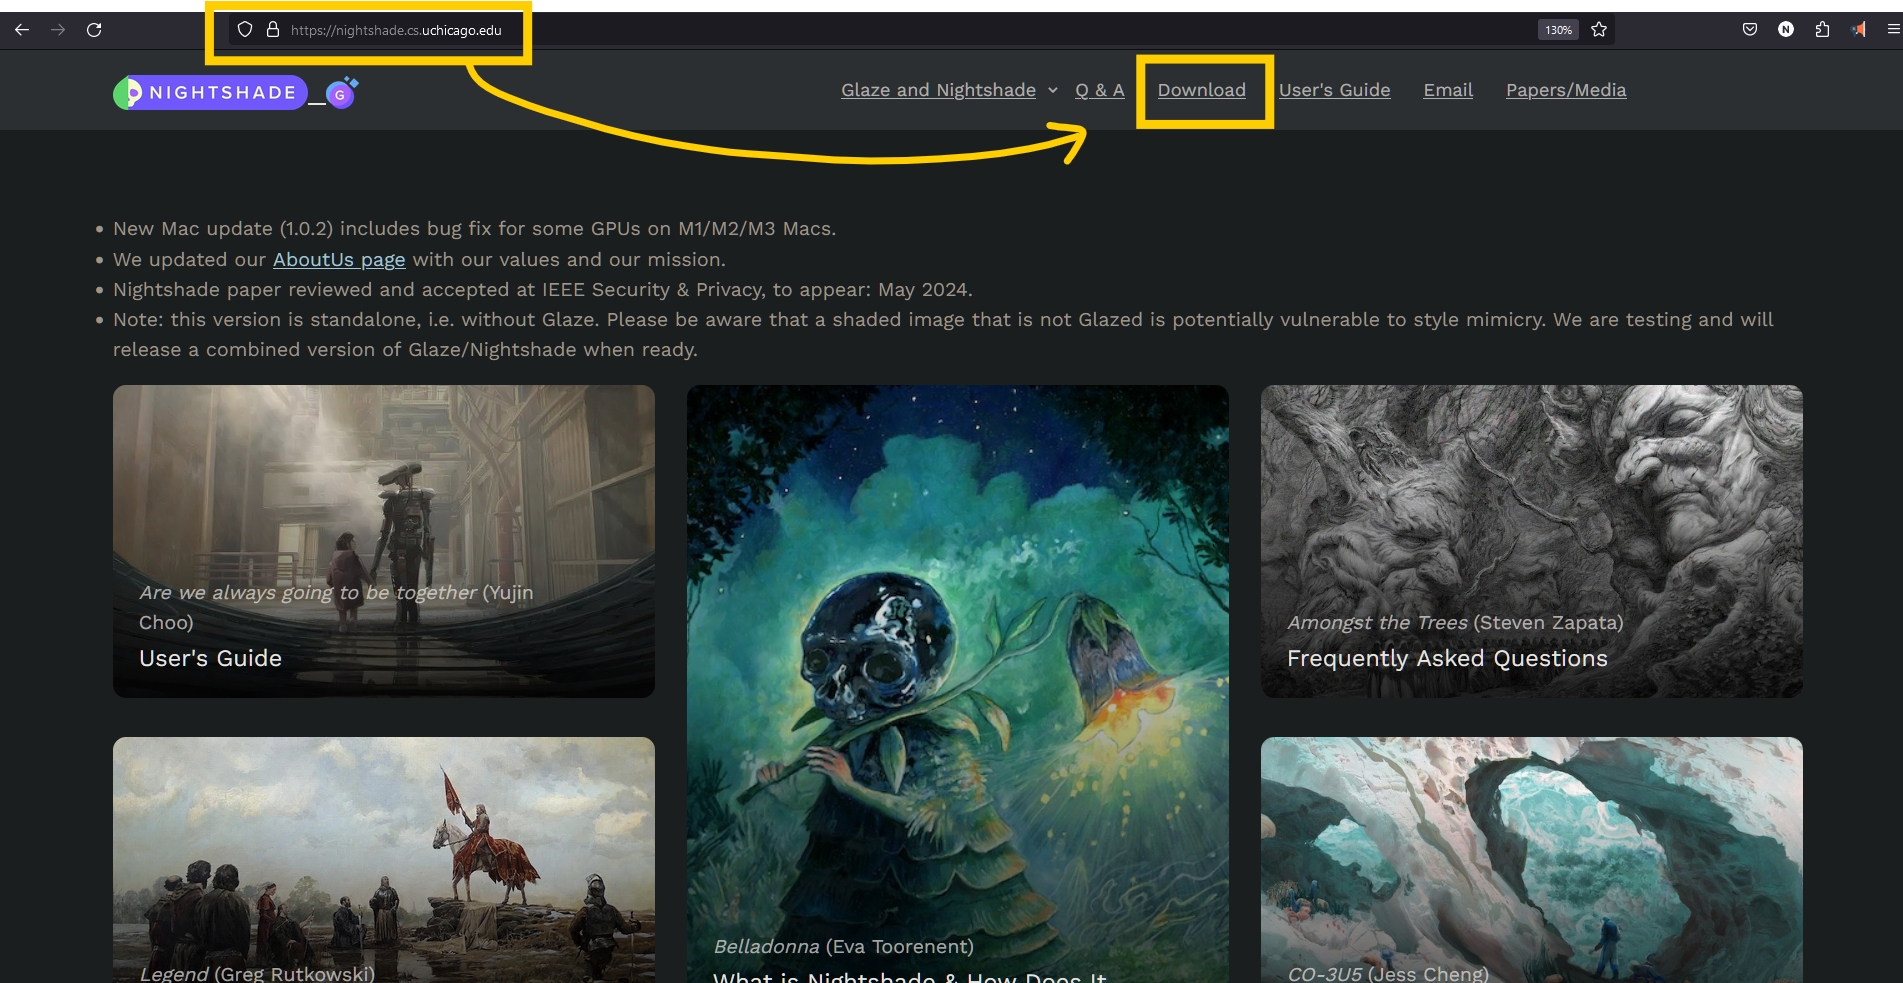Open the Extensions puzzle piece icon
The height and width of the screenshot is (983, 1903).
pos(1822,30)
